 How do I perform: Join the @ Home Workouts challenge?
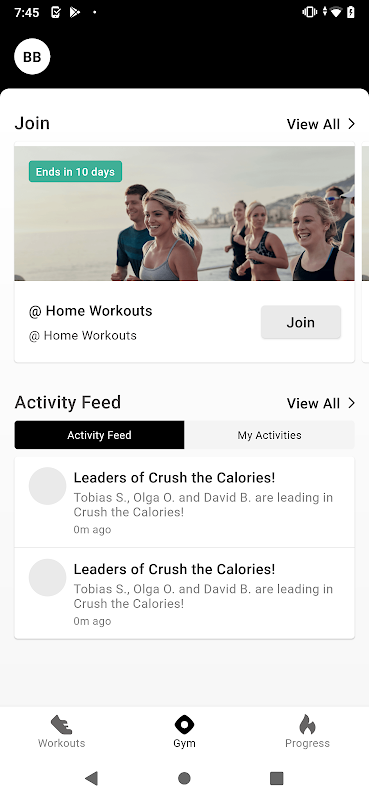(x=301, y=322)
